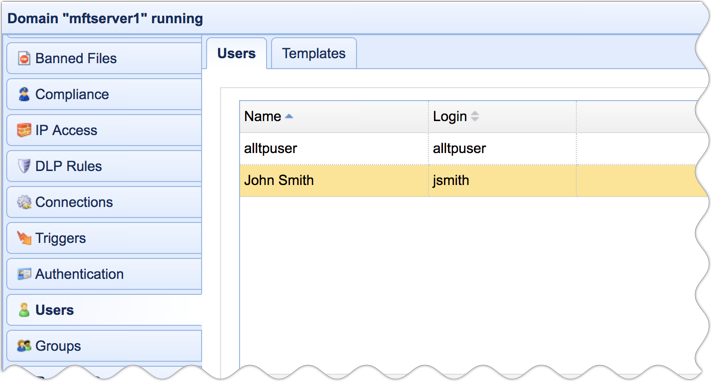
Task: Click the Compliance officer icon
Action: pos(24,94)
